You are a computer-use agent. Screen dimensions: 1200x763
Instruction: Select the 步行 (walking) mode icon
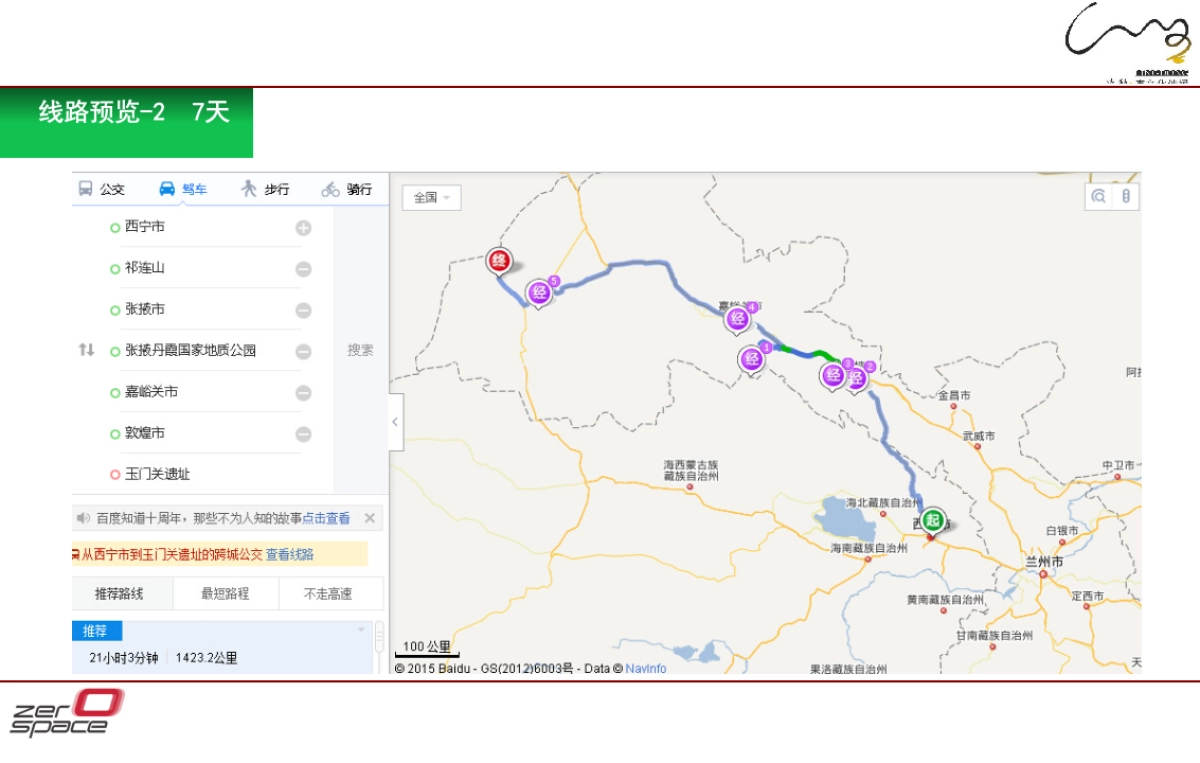[247, 189]
